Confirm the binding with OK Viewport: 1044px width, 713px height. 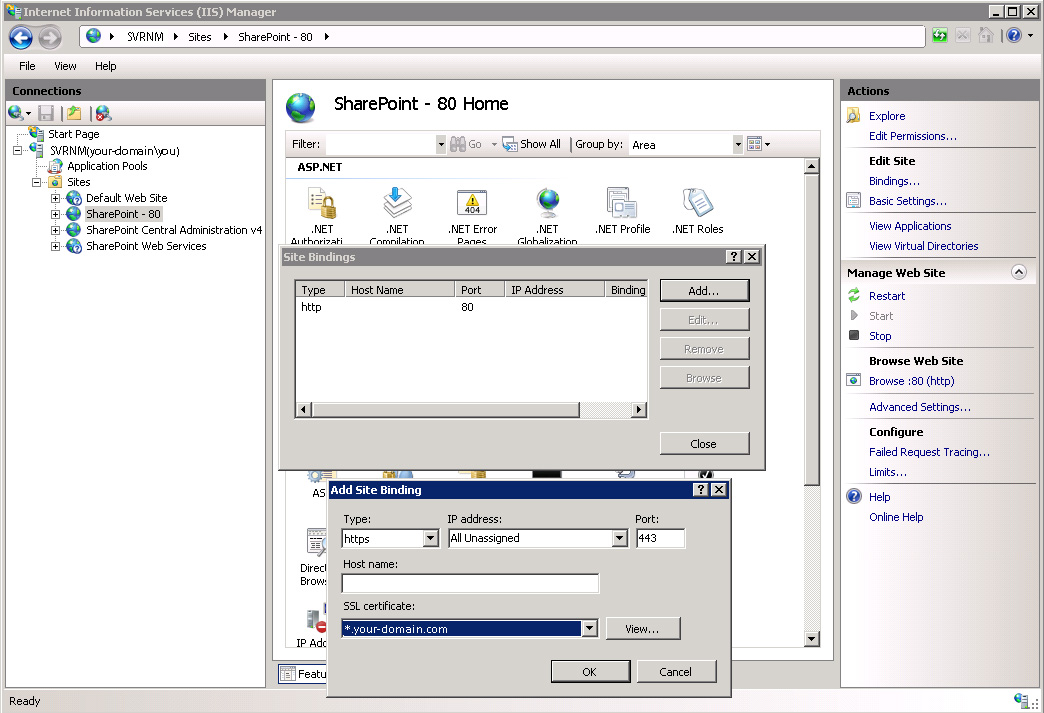point(590,672)
